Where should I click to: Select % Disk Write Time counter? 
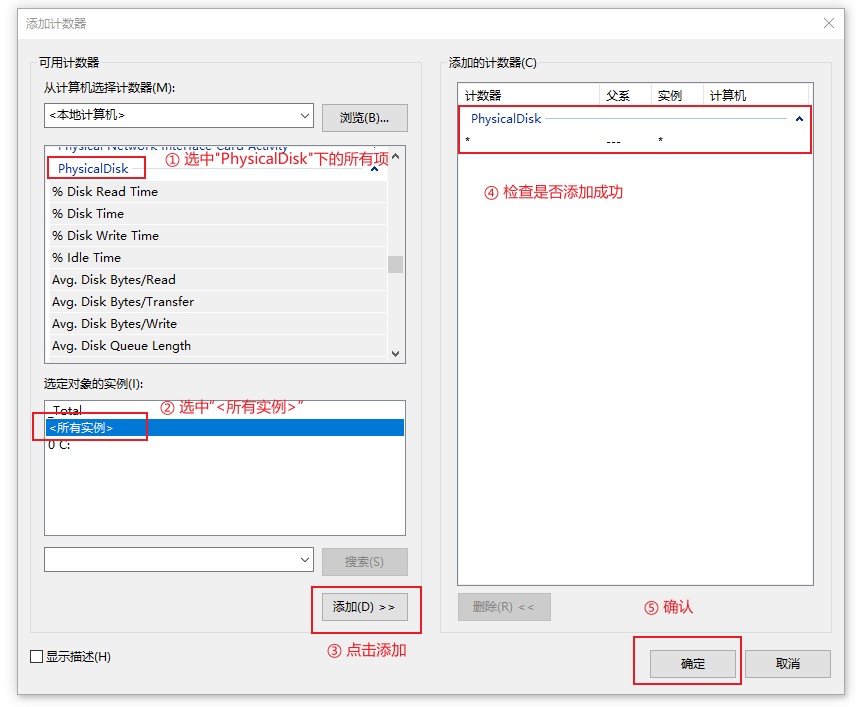(x=218, y=235)
